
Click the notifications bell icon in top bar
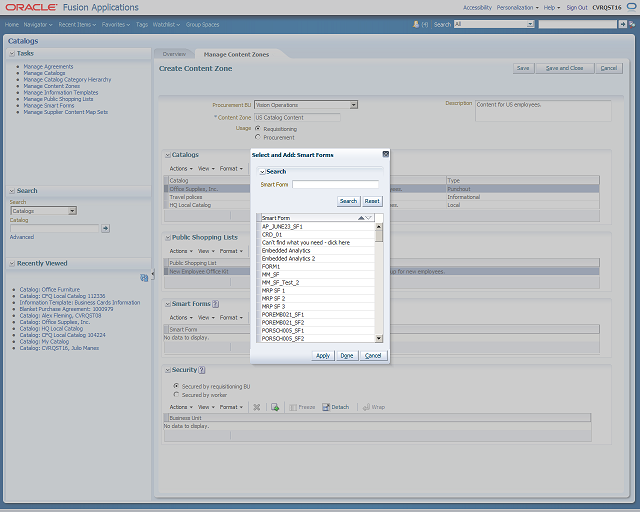[416, 24]
